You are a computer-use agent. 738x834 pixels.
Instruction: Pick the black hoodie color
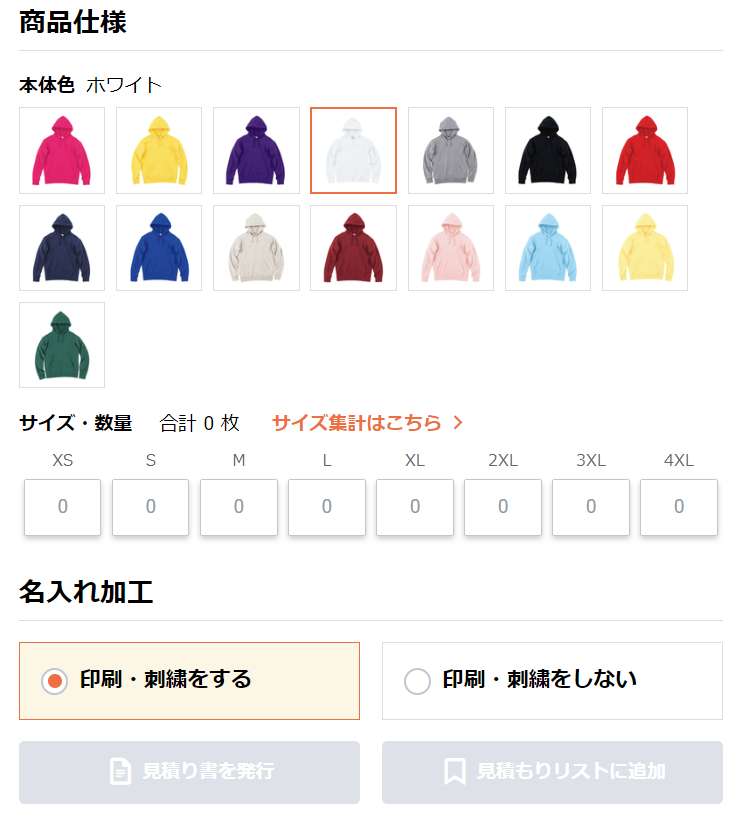click(548, 151)
